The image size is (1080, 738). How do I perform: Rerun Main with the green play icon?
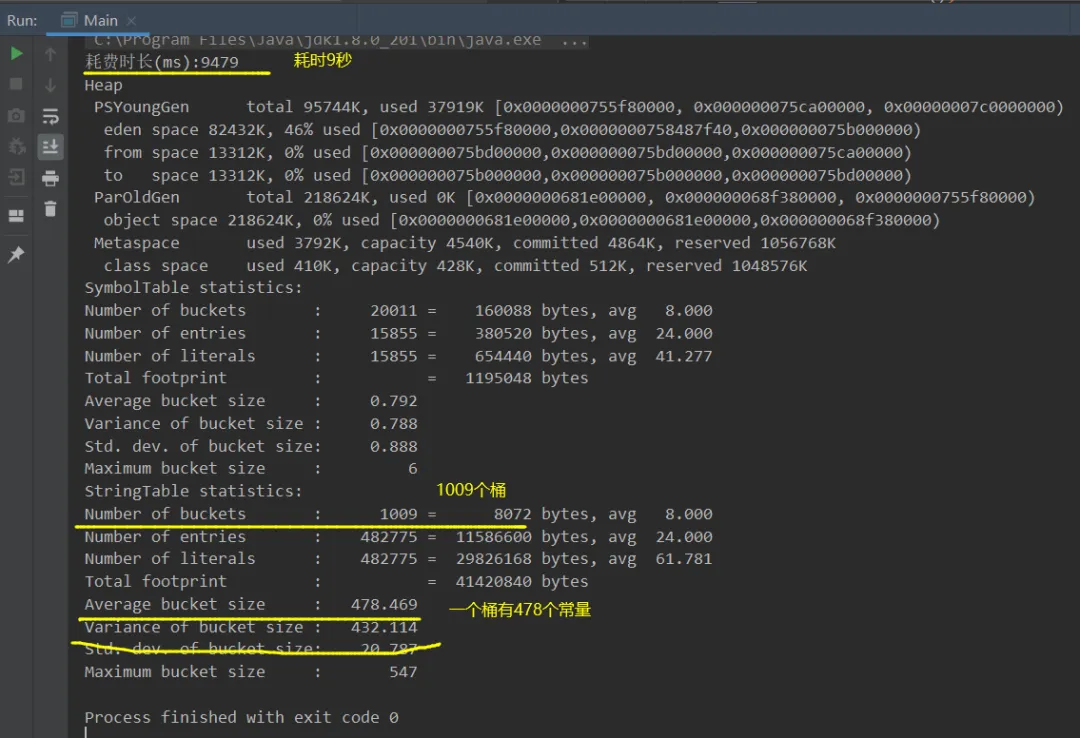click(x=16, y=54)
